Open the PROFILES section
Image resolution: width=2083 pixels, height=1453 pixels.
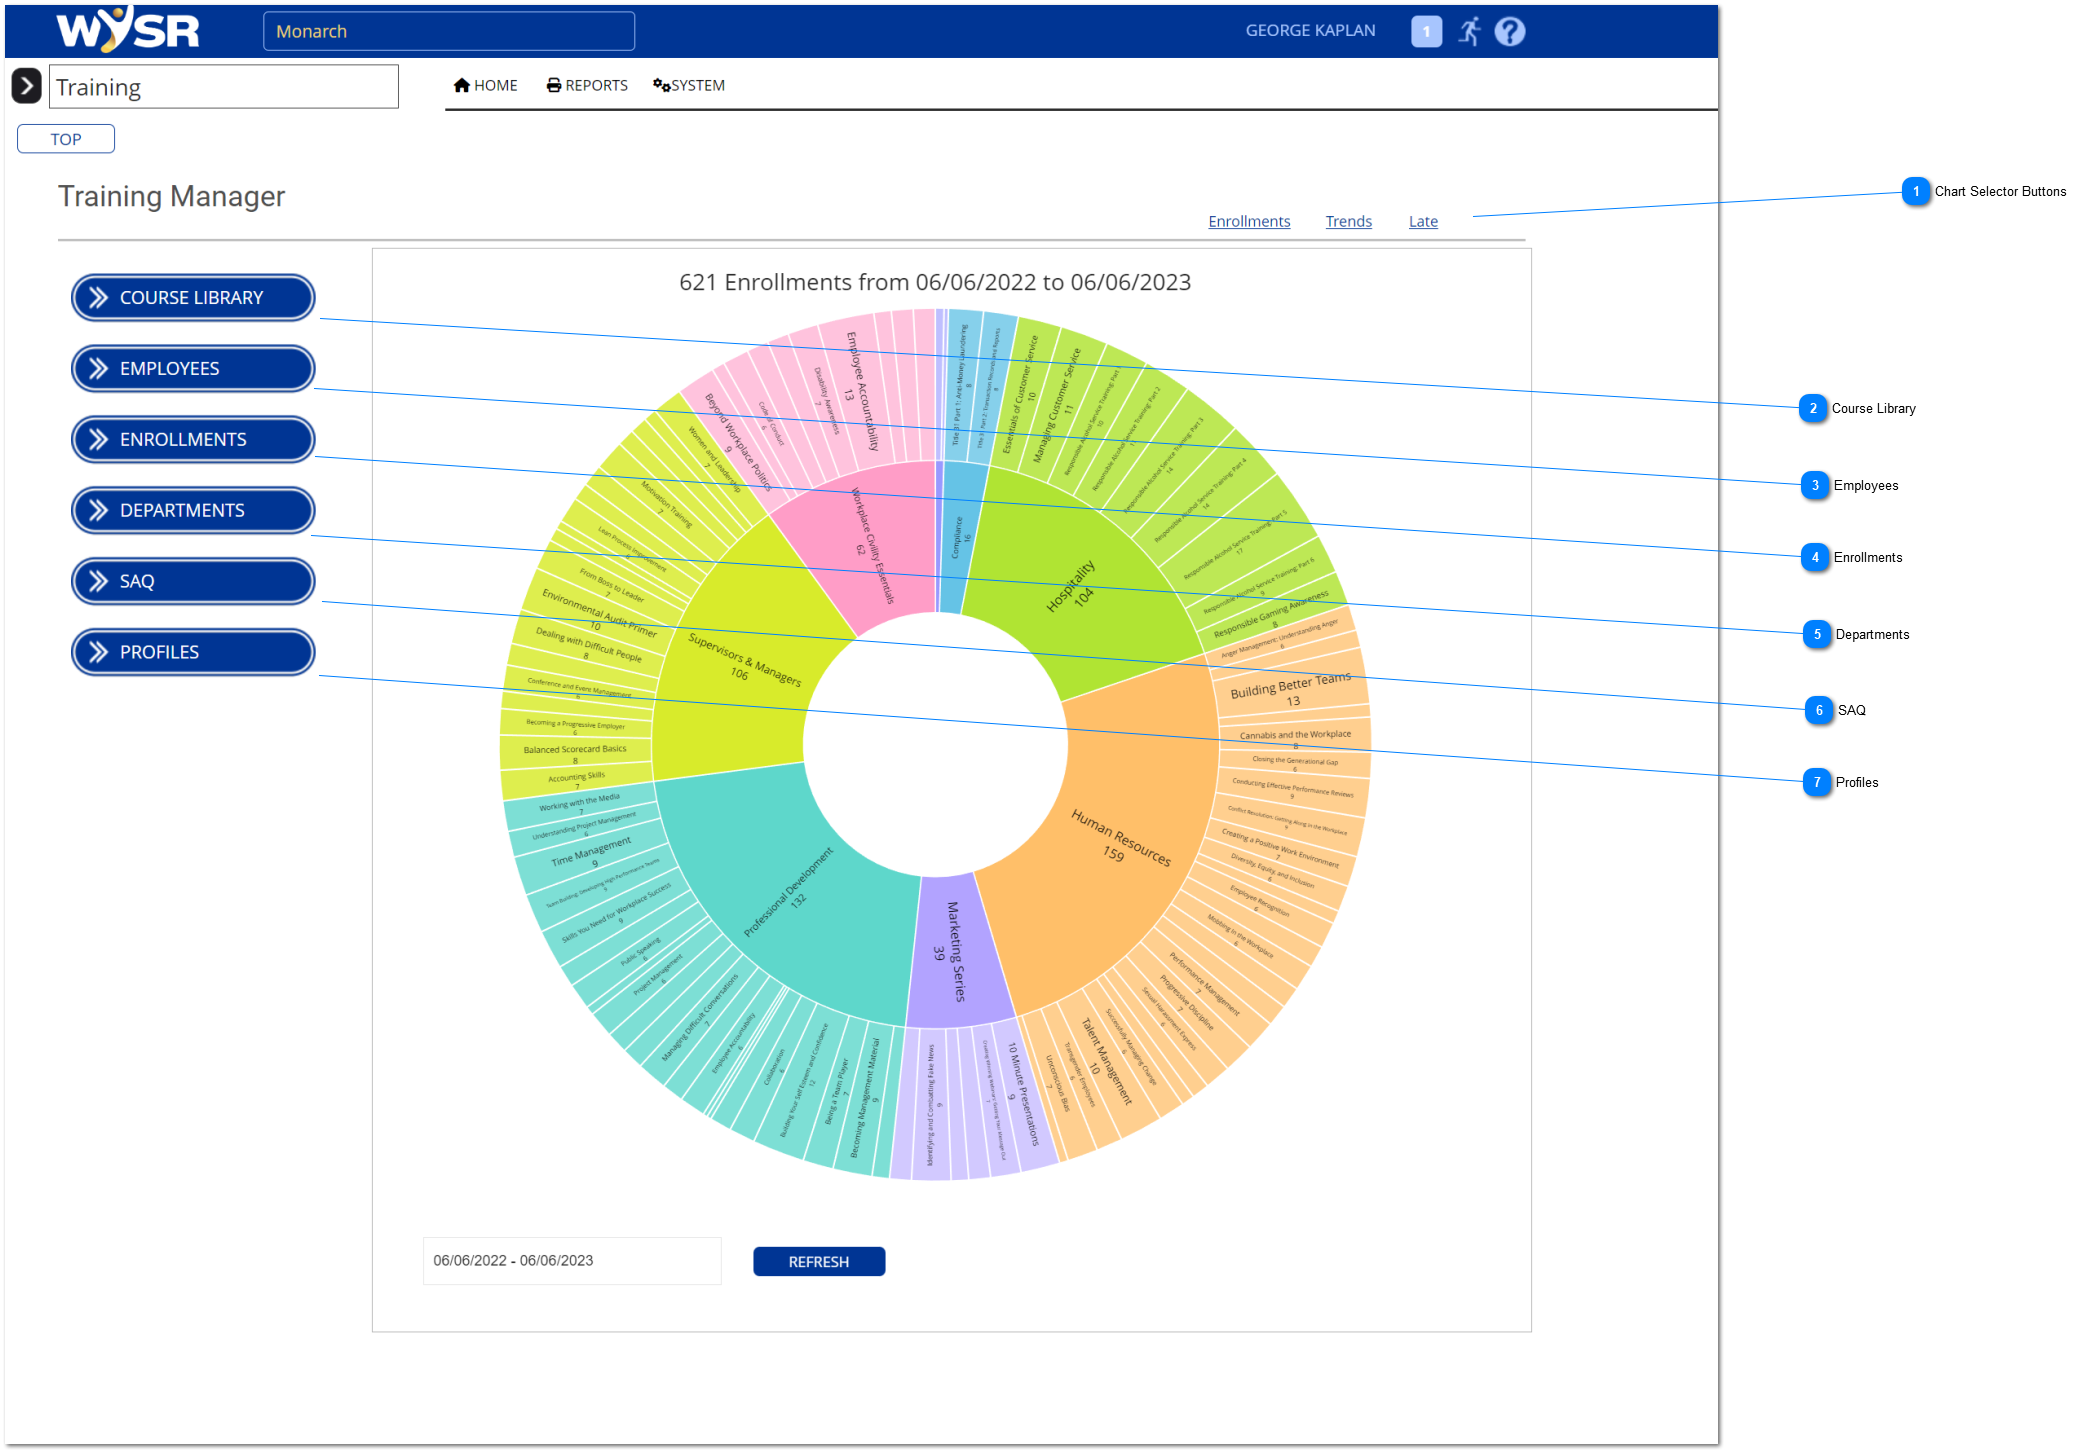point(193,653)
